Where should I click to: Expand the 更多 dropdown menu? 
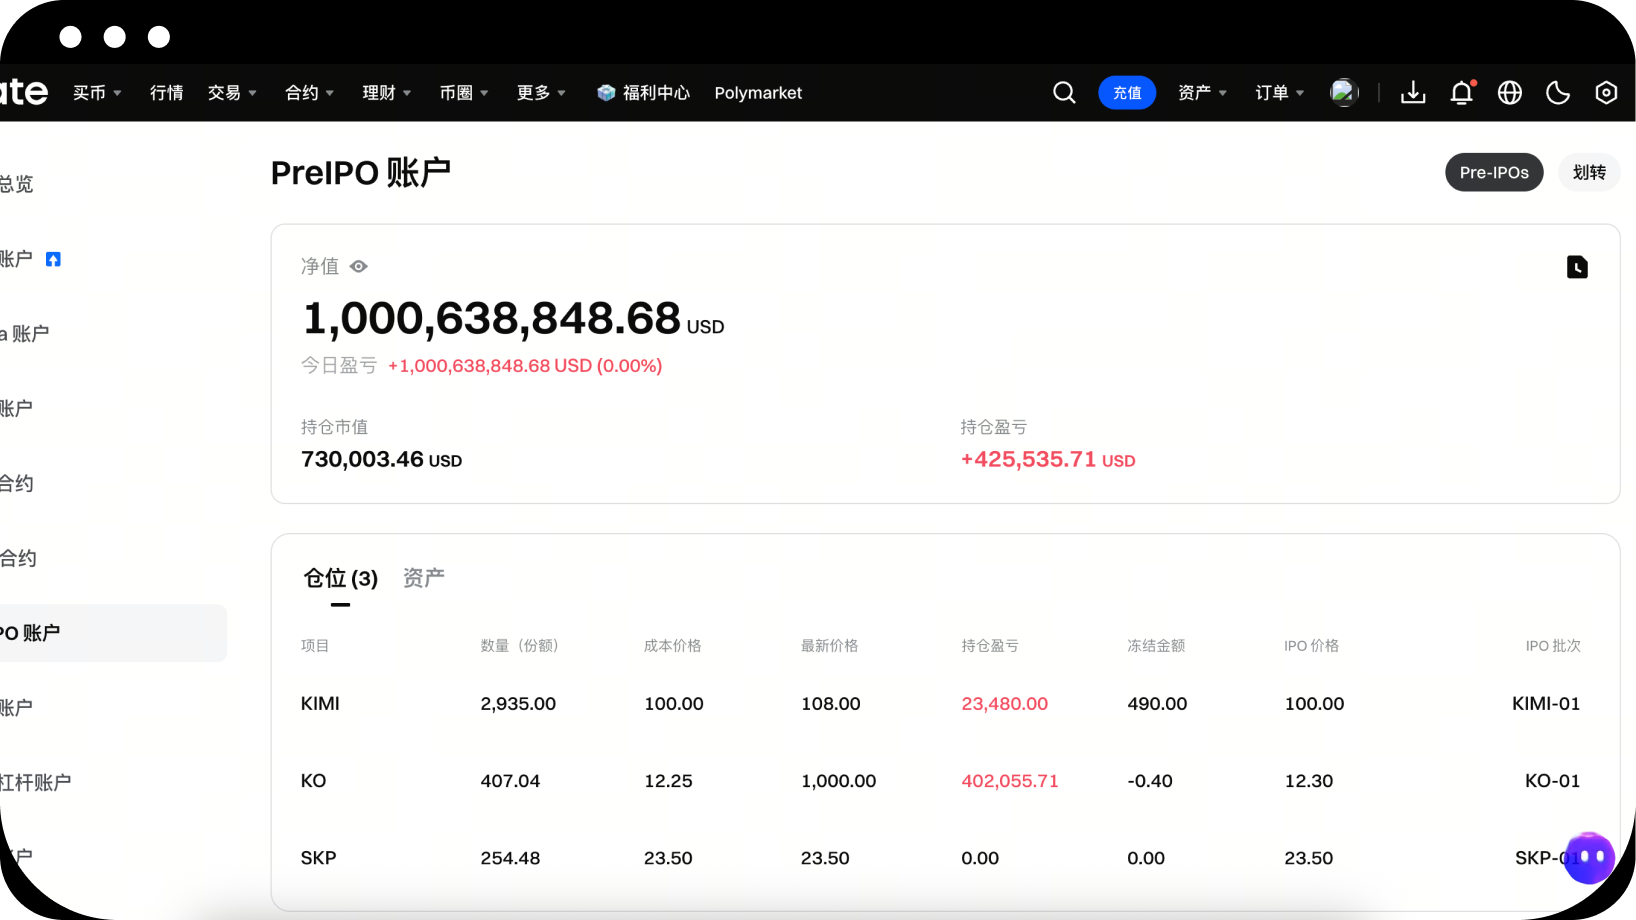tap(541, 93)
